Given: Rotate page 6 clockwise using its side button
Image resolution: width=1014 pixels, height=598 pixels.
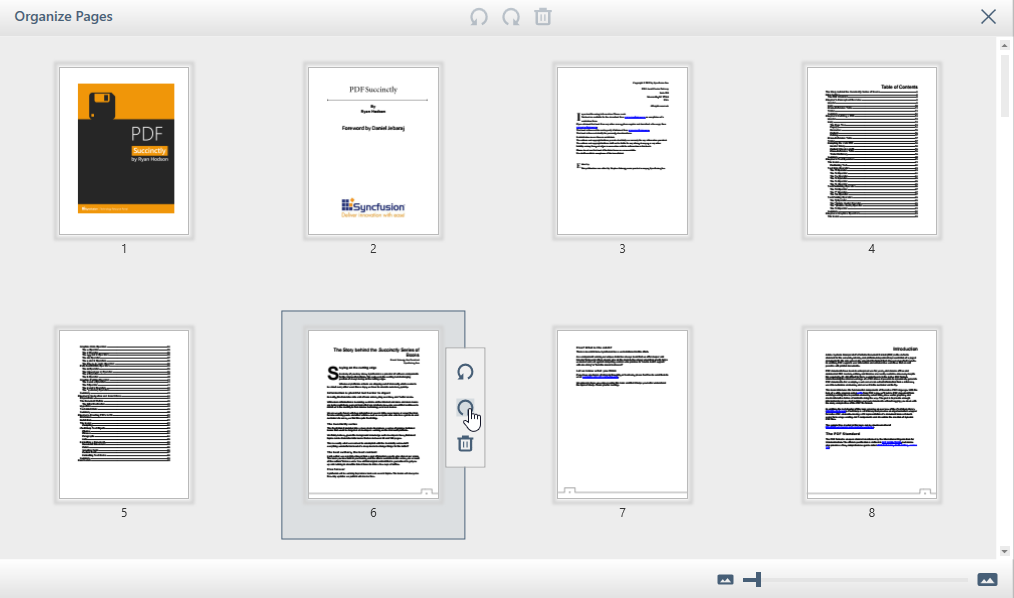Looking at the screenshot, I should (x=465, y=408).
